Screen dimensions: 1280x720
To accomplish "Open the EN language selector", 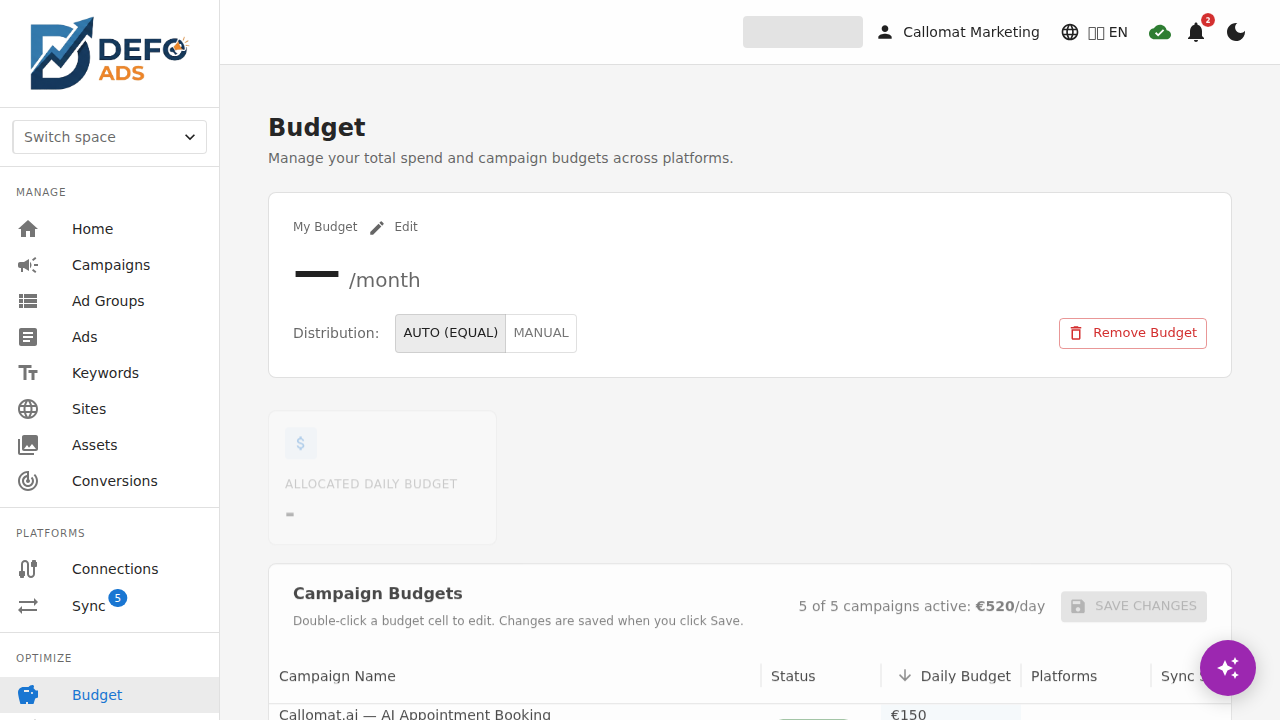I will [x=1095, y=32].
